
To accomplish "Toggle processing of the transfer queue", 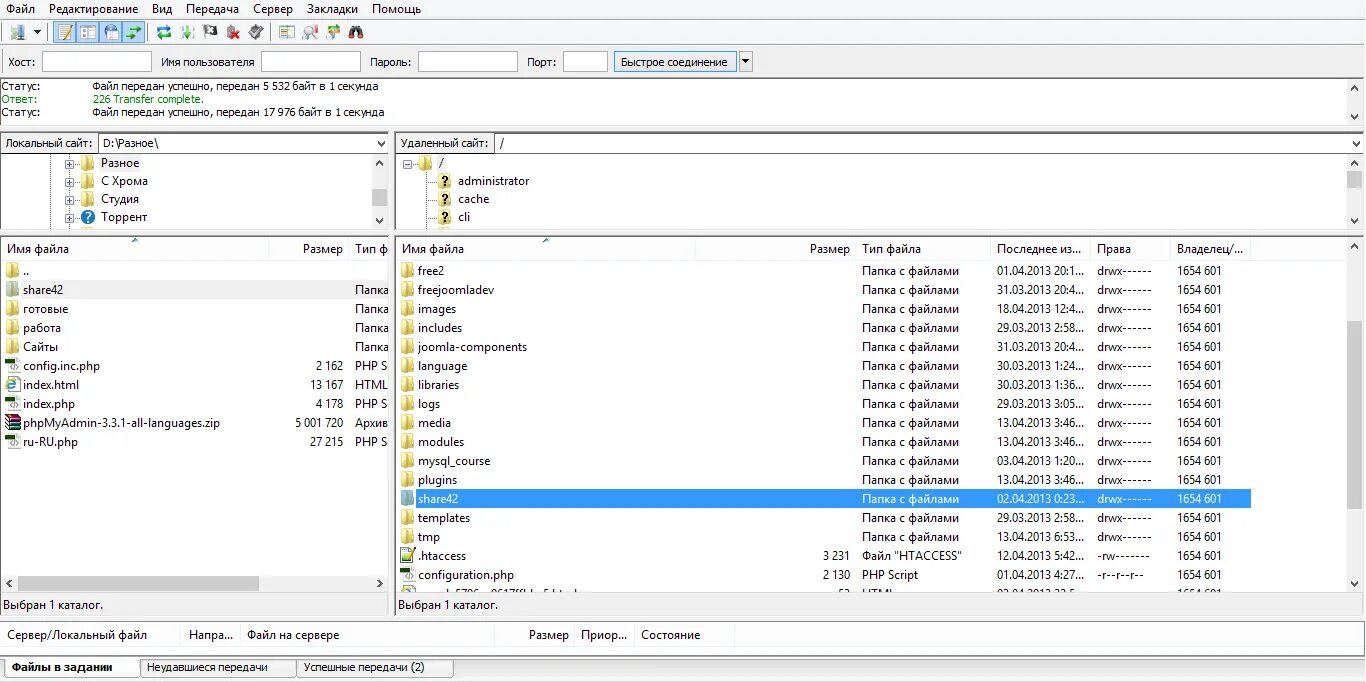I will point(186,31).
